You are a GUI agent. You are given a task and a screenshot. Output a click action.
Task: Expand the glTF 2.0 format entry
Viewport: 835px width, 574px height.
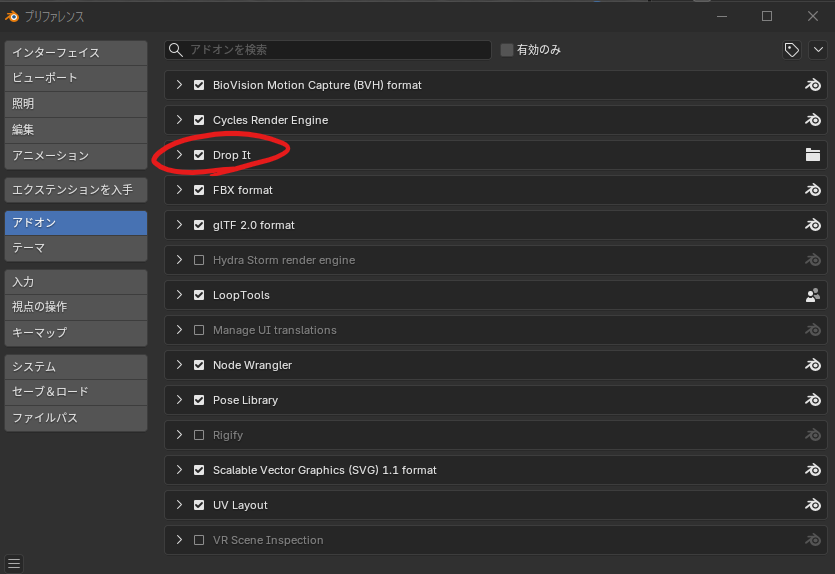179,225
